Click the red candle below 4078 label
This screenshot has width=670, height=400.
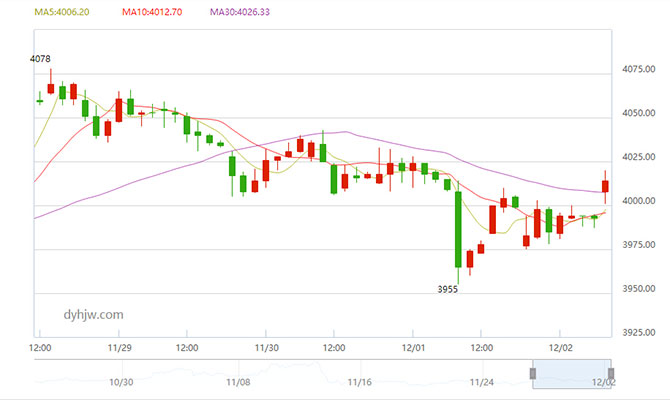(51, 89)
